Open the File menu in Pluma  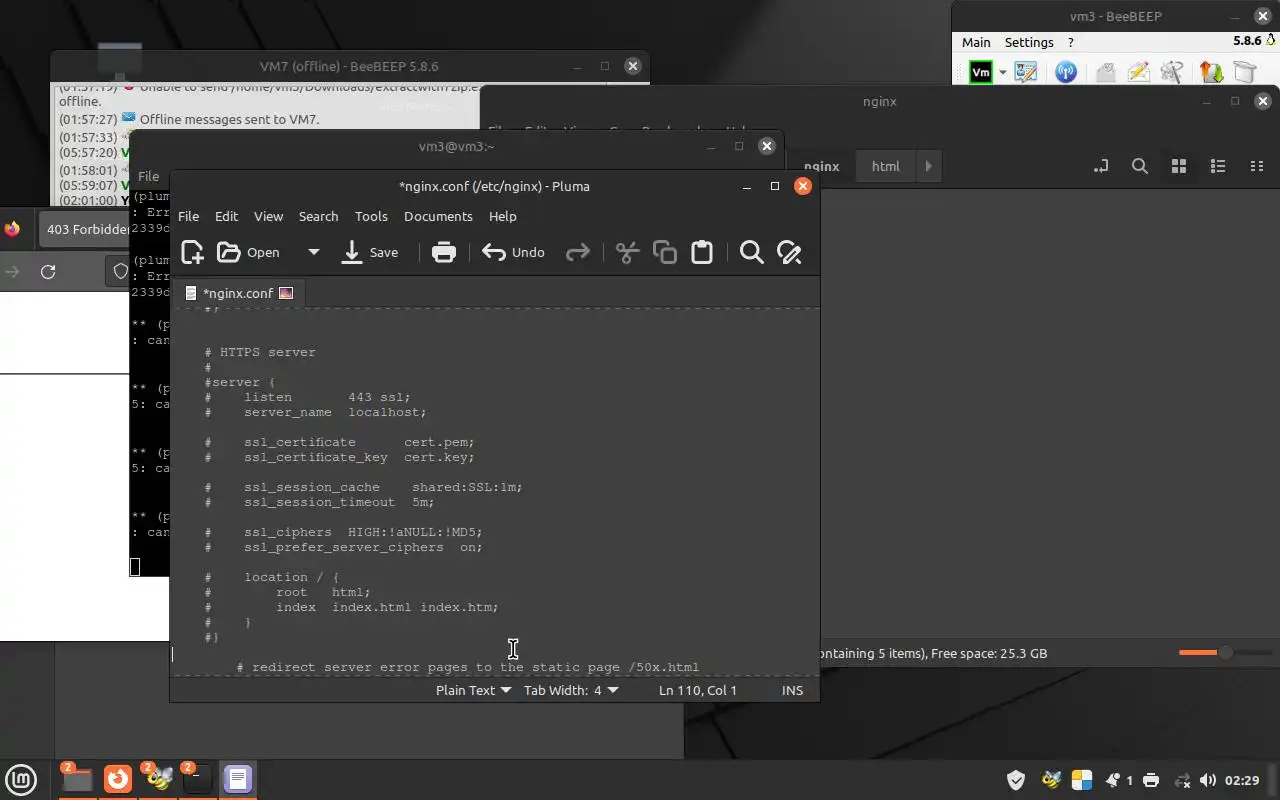tap(188, 216)
